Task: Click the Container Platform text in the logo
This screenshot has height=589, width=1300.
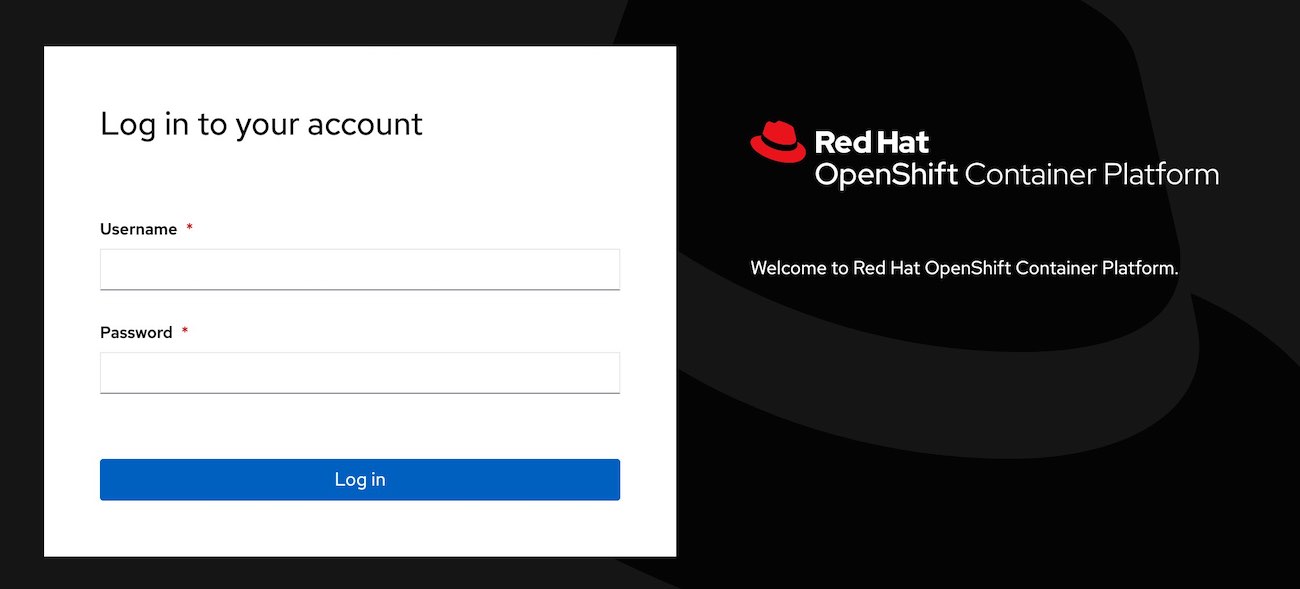Action: (1092, 174)
